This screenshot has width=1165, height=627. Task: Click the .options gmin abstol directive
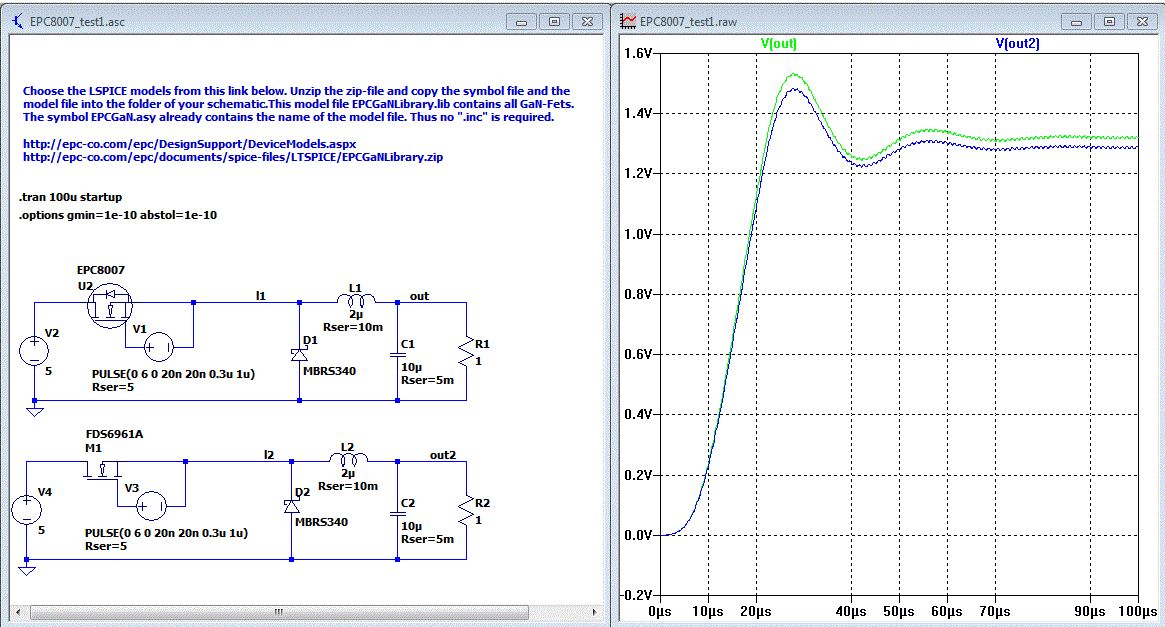click(117, 215)
